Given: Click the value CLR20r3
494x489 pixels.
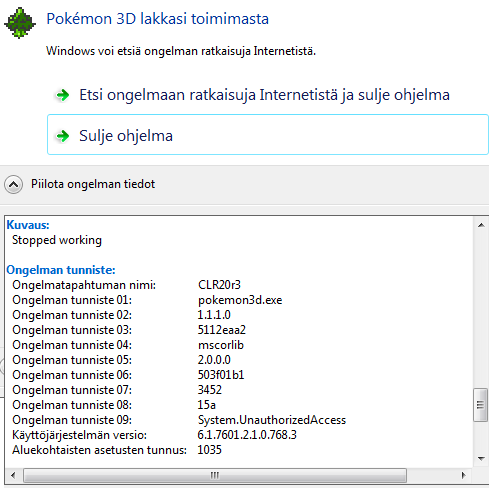Looking at the screenshot, I should point(219,285).
